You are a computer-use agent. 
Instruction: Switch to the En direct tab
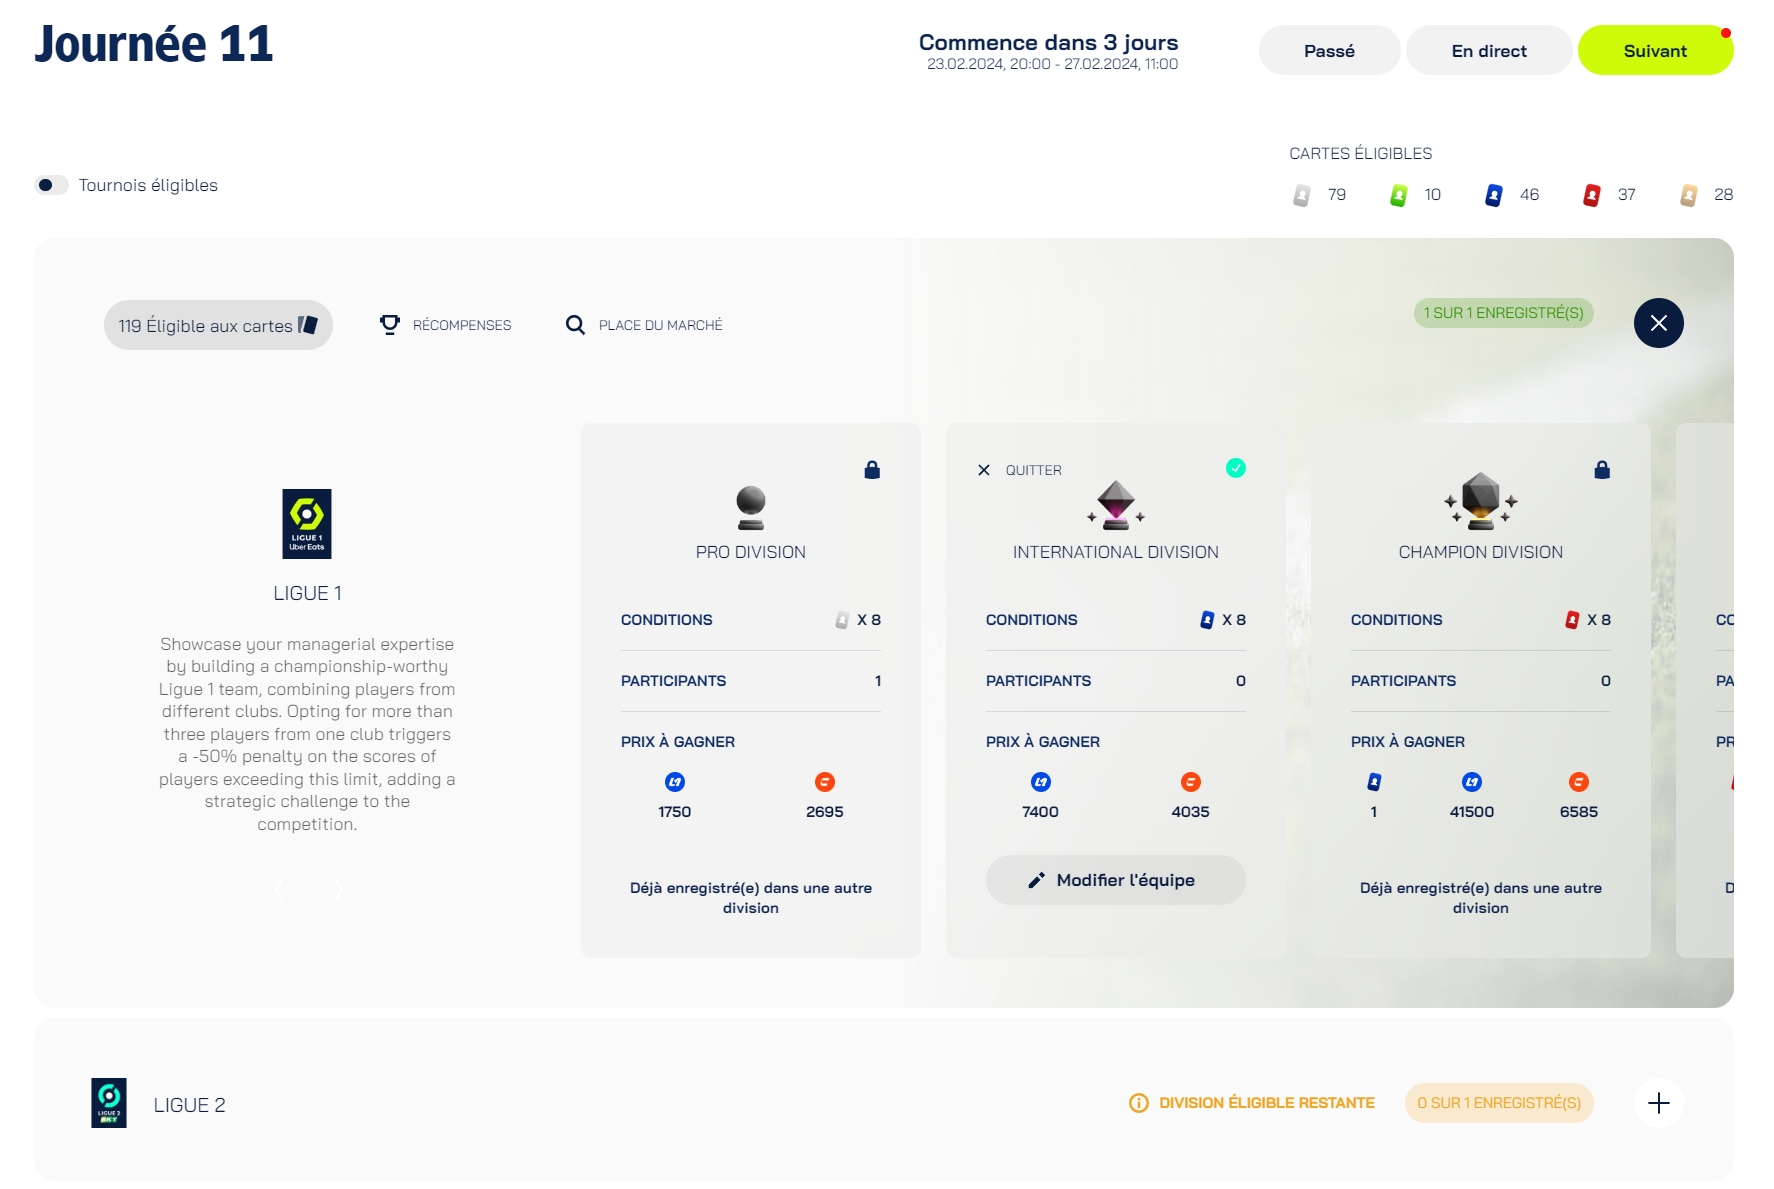pyautogui.click(x=1488, y=51)
